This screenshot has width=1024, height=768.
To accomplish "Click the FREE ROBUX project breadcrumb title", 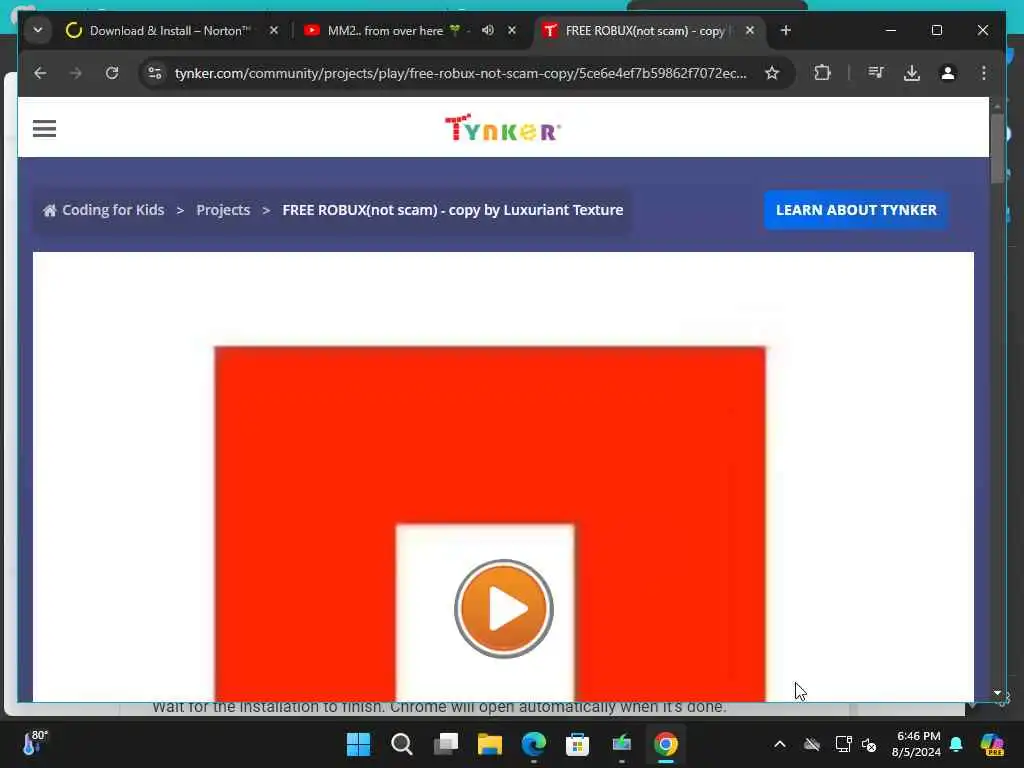I will tap(453, 210).
